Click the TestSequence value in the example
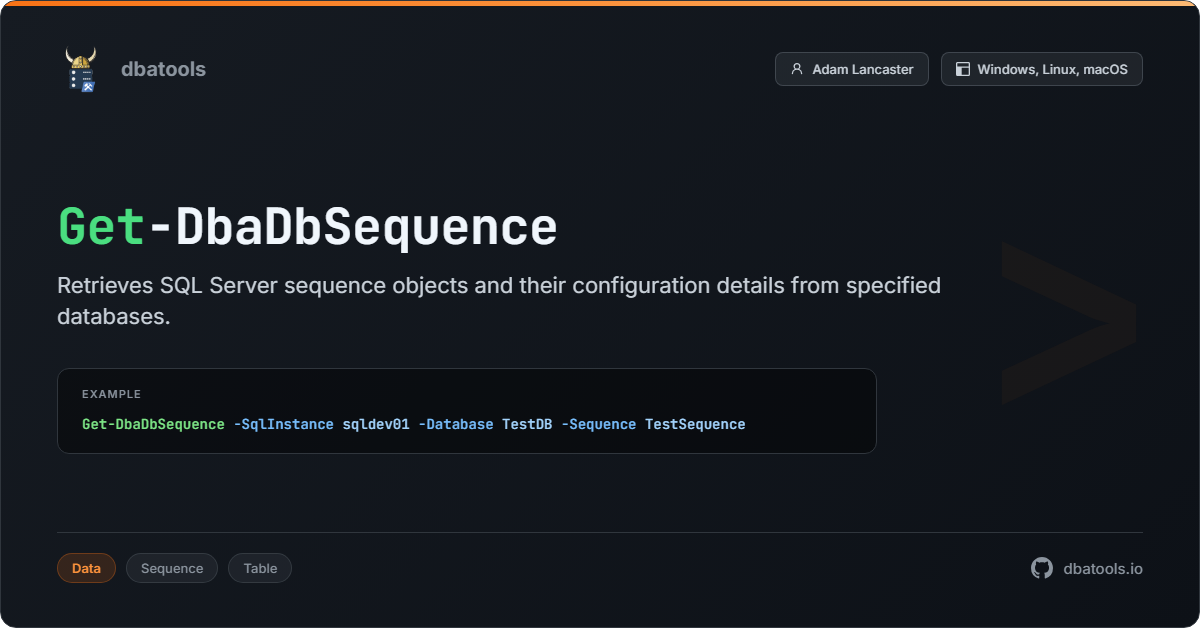This screenshot has width=1200, height=628. click(x=695, y=424)
